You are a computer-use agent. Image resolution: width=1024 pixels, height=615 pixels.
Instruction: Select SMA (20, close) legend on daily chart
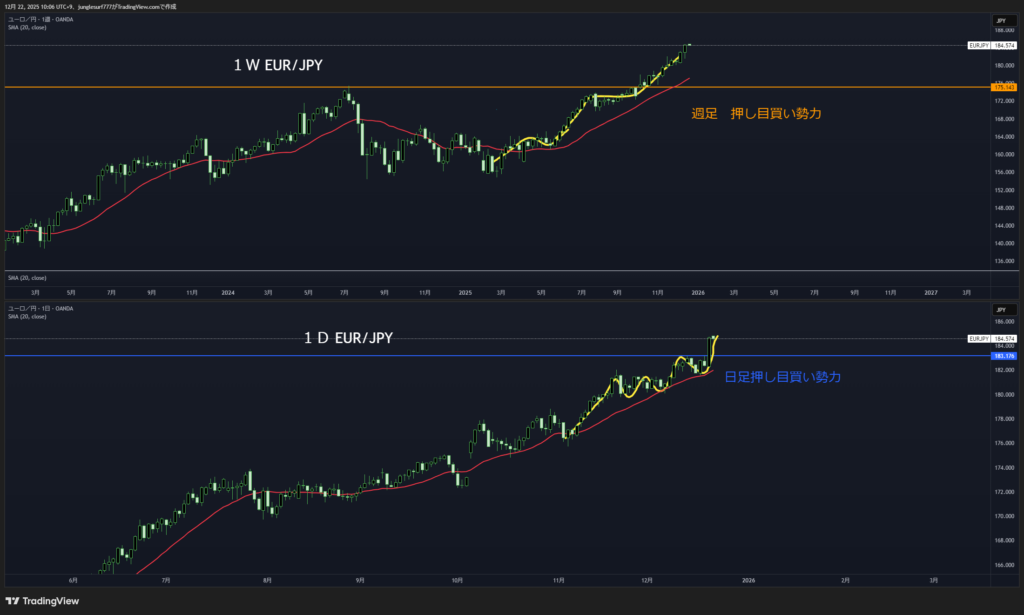pos(27,316)
